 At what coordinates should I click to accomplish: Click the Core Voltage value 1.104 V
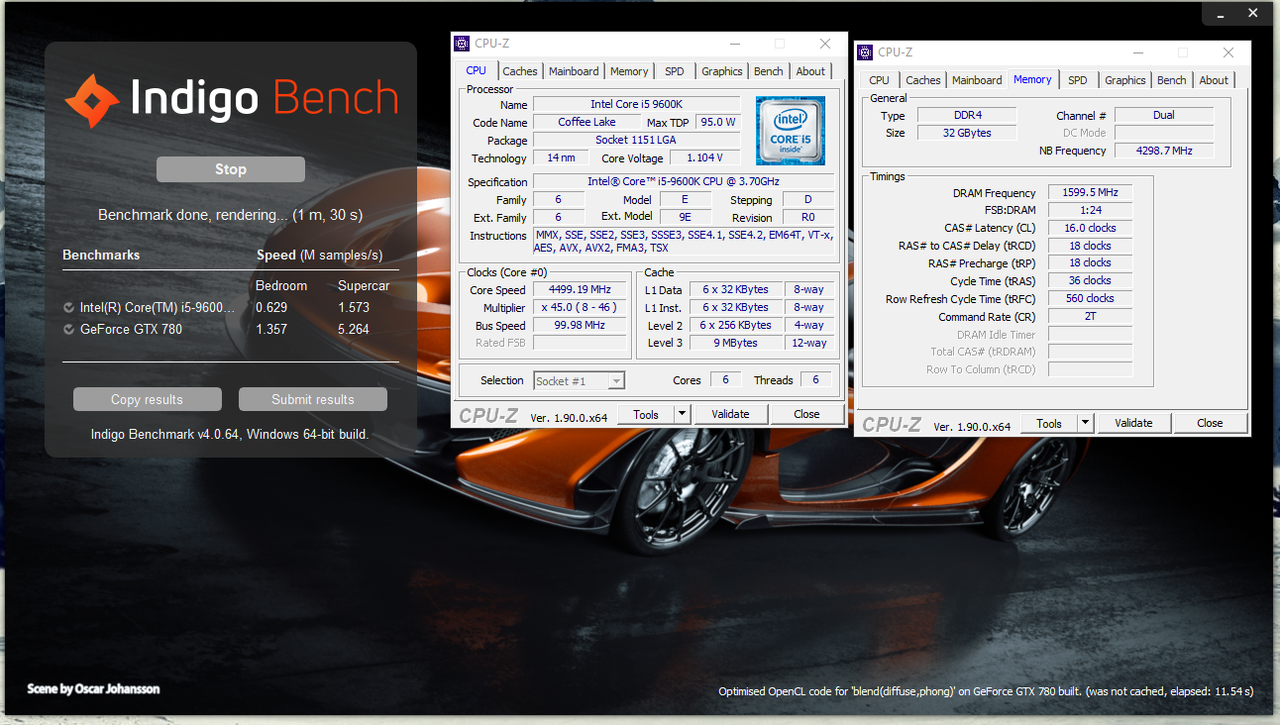tap(705, 158)
